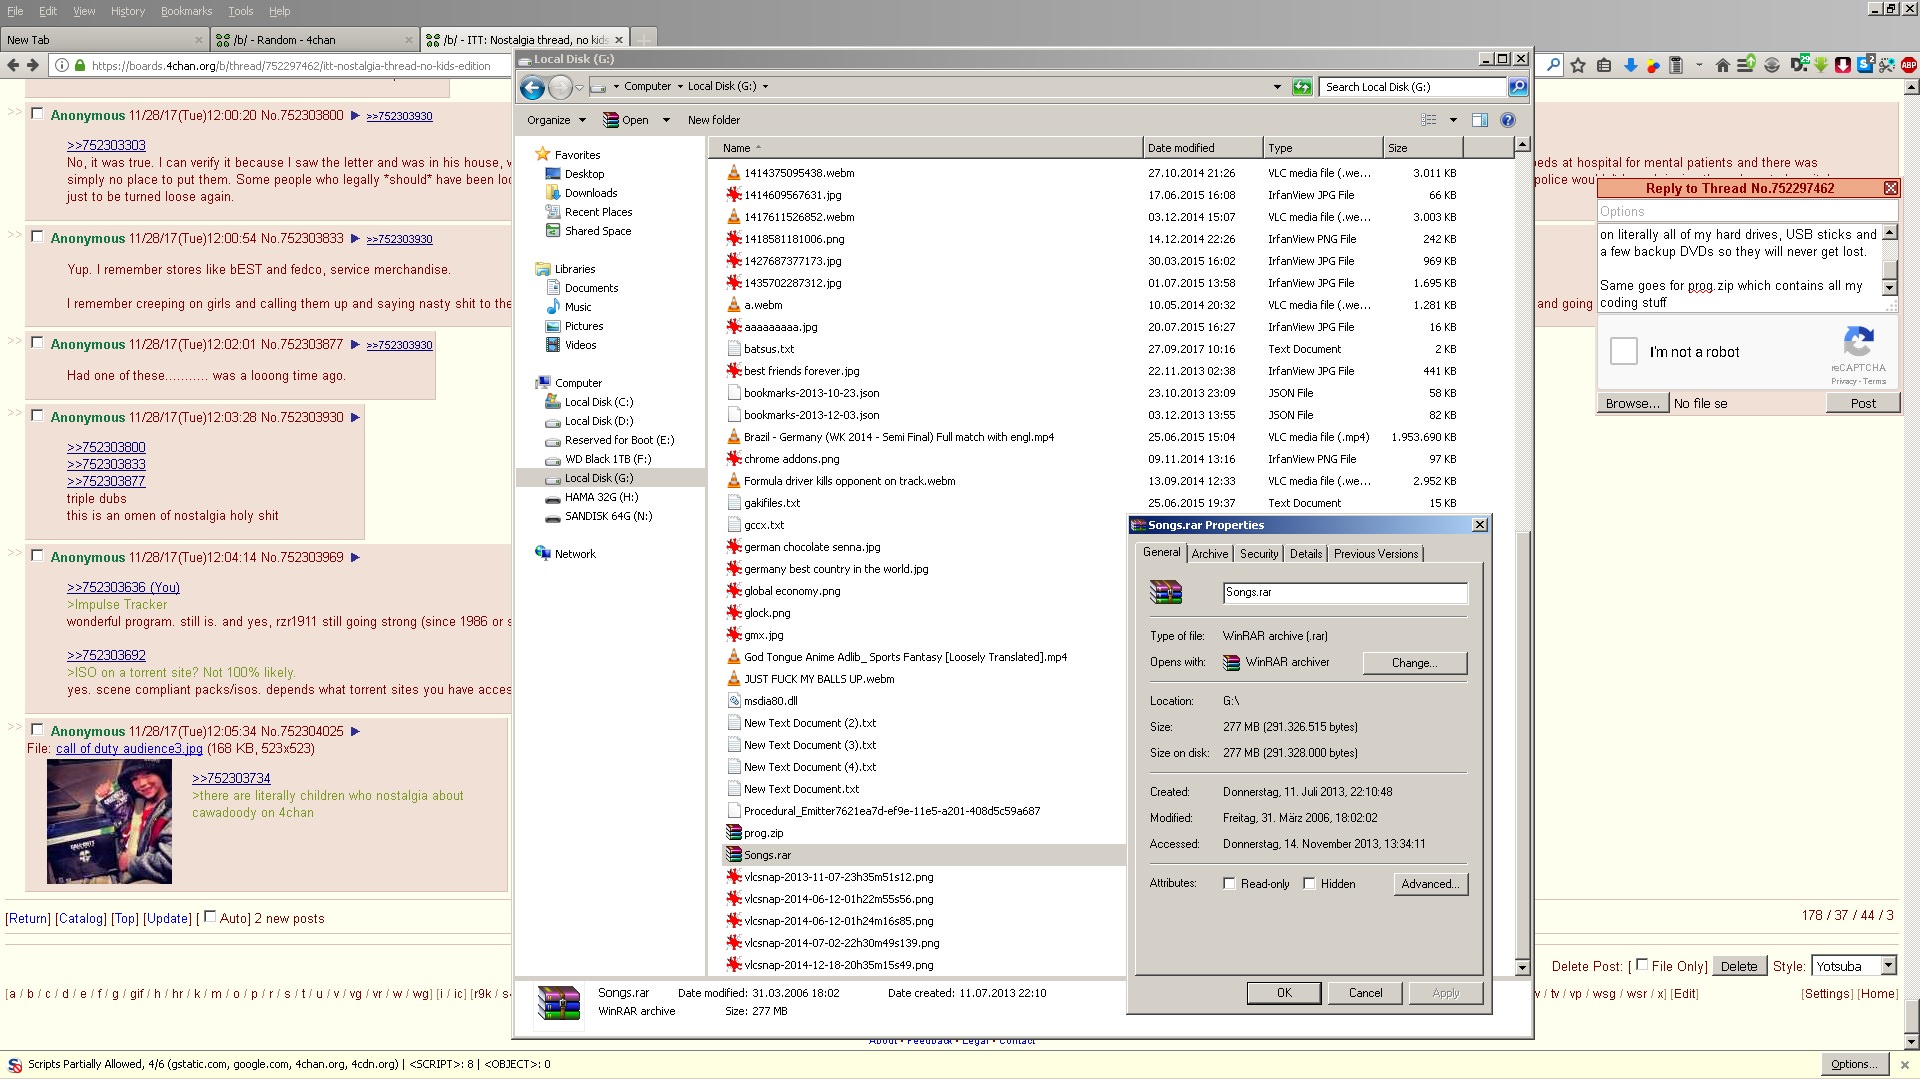Refresh the Local Disk (G:) folder view
Screen dimensions: 1920x1080
pos(1301,87)
